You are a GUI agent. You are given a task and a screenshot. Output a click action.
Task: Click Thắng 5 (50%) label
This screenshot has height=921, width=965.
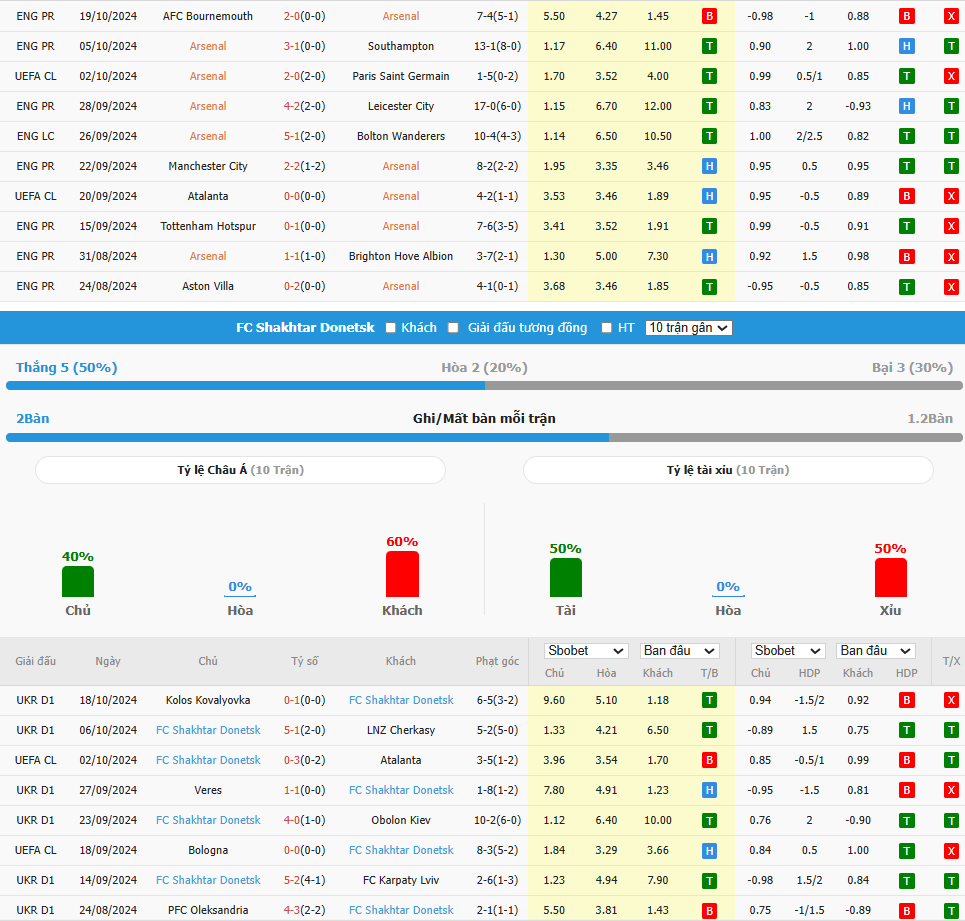click(x=66, y=368)
